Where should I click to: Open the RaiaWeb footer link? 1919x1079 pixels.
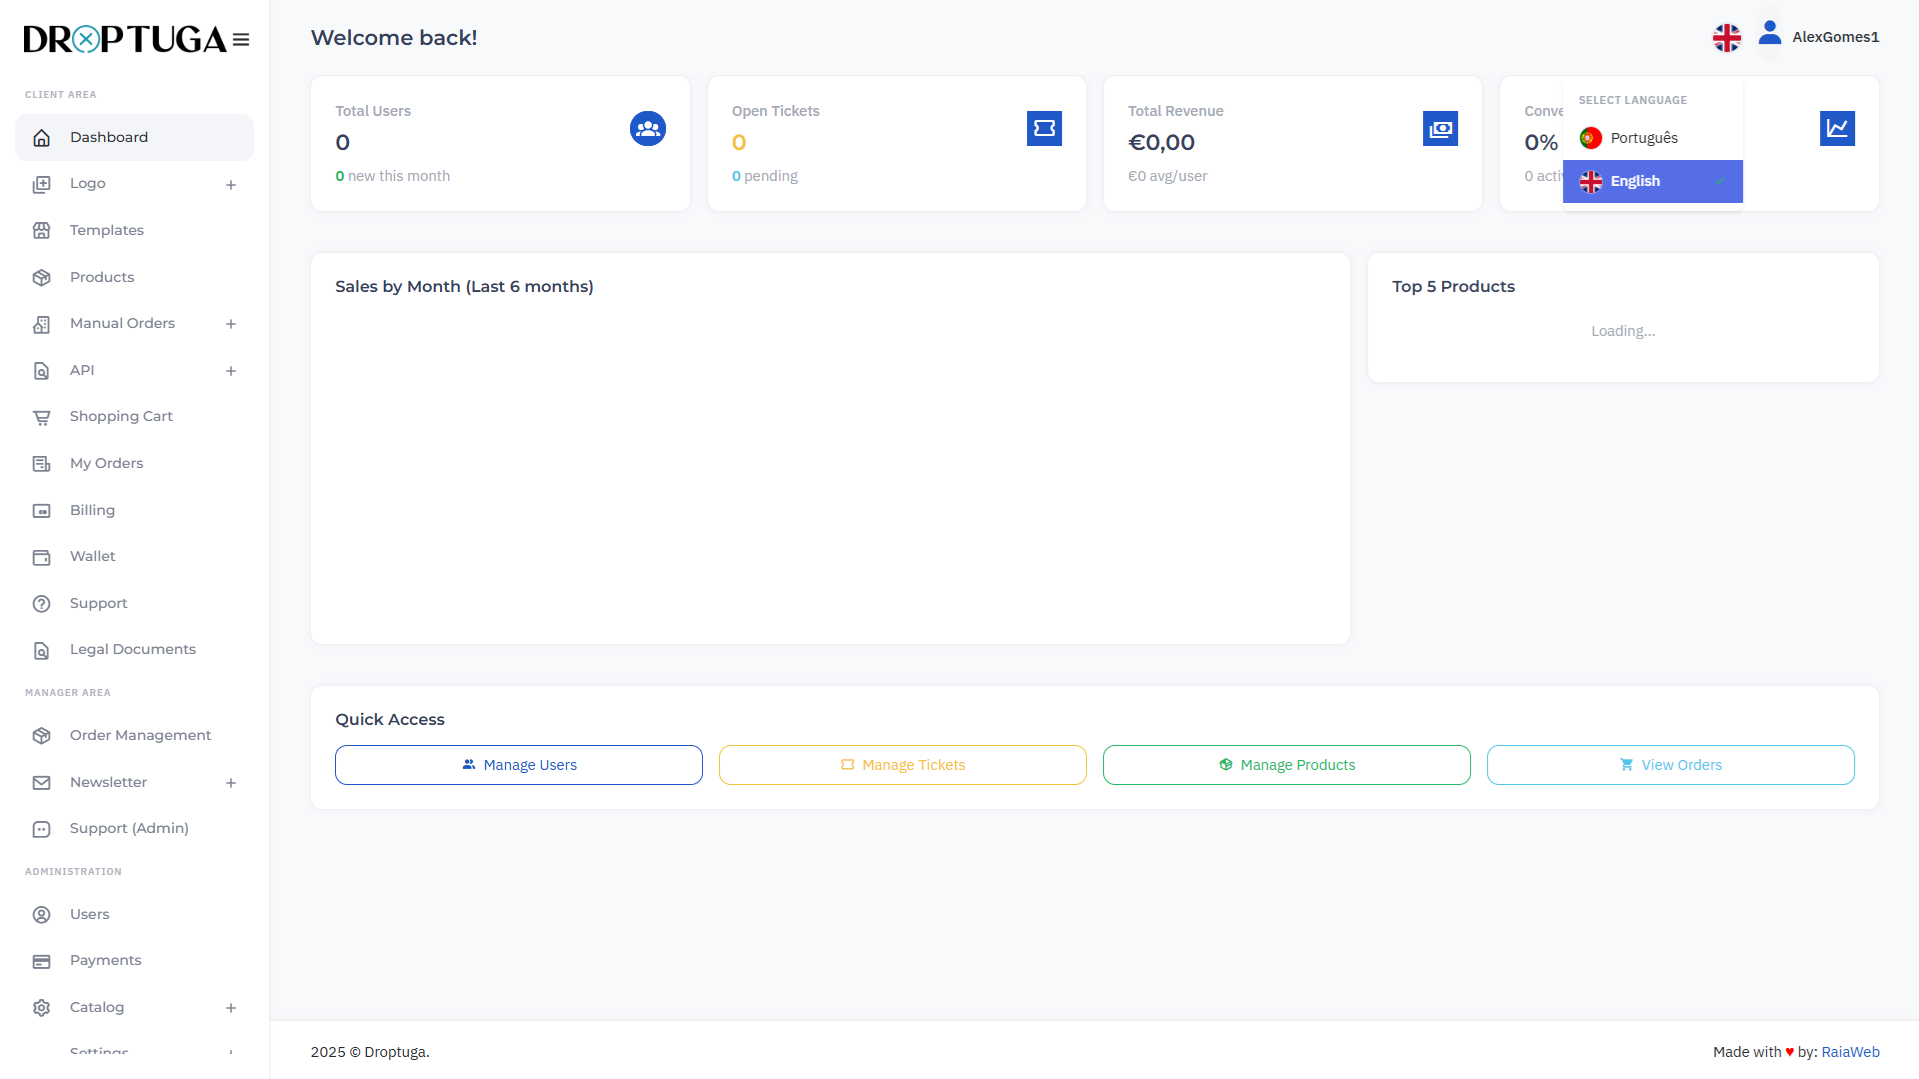coord(1850,1052)
